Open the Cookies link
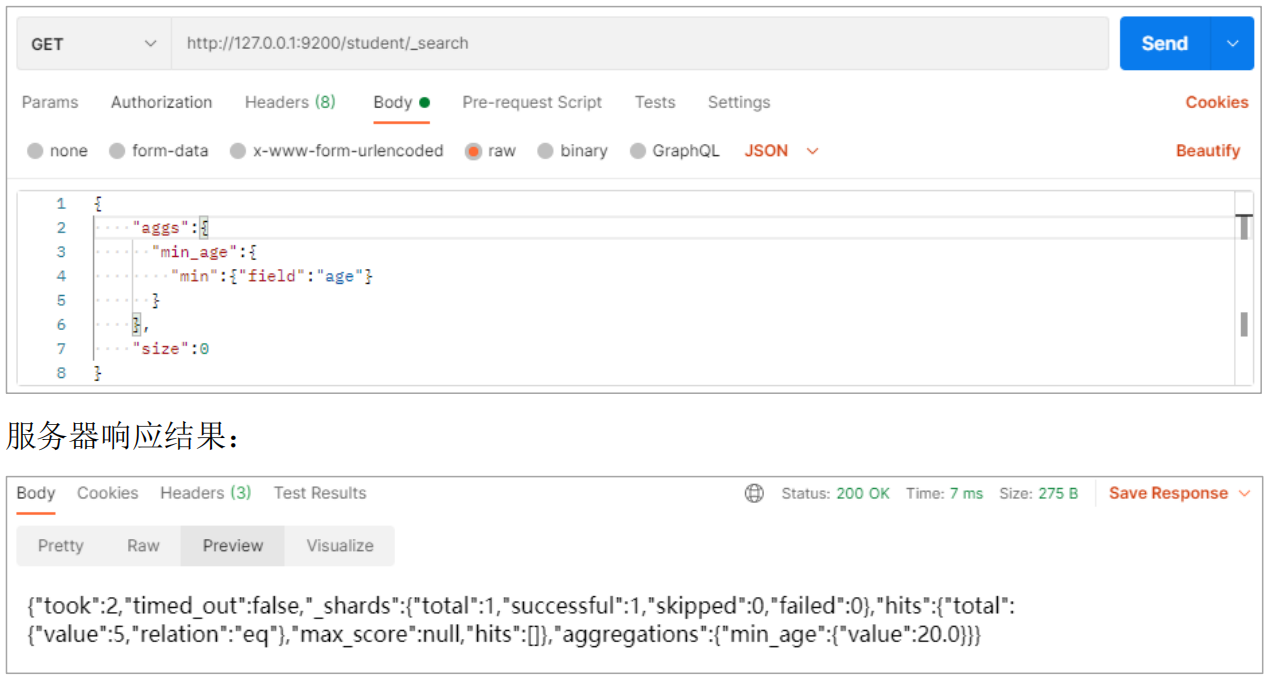The image size is (1270, 681). tap(1217, 102)
